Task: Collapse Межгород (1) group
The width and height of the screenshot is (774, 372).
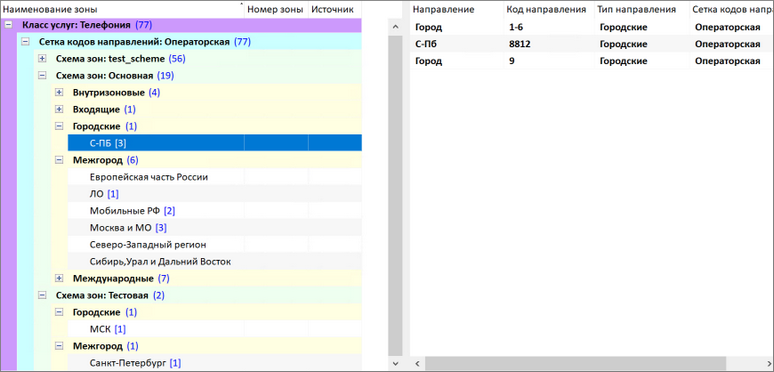Action: (59, 346)
